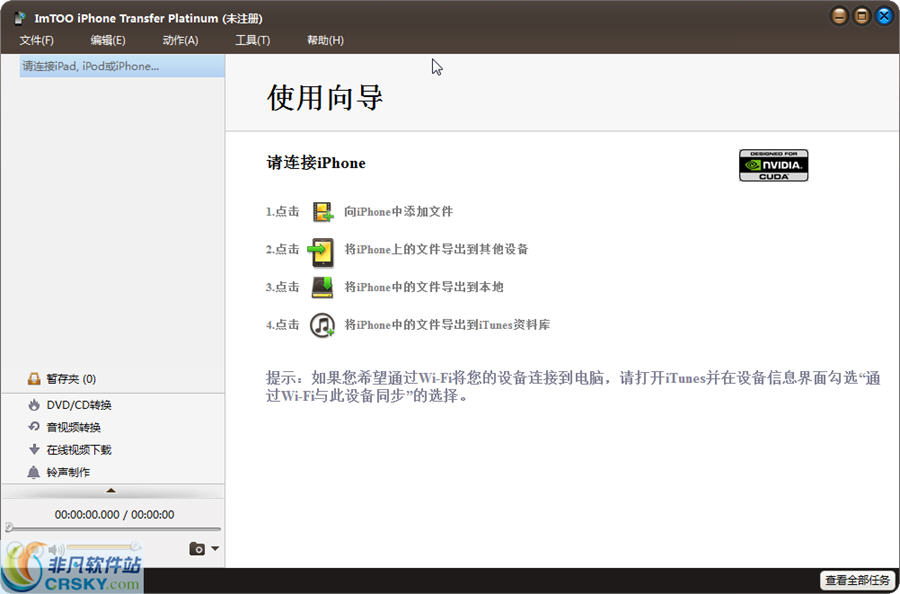Close the ImTOO window
This screenshot has width=900, height=594.
[884, 16]
